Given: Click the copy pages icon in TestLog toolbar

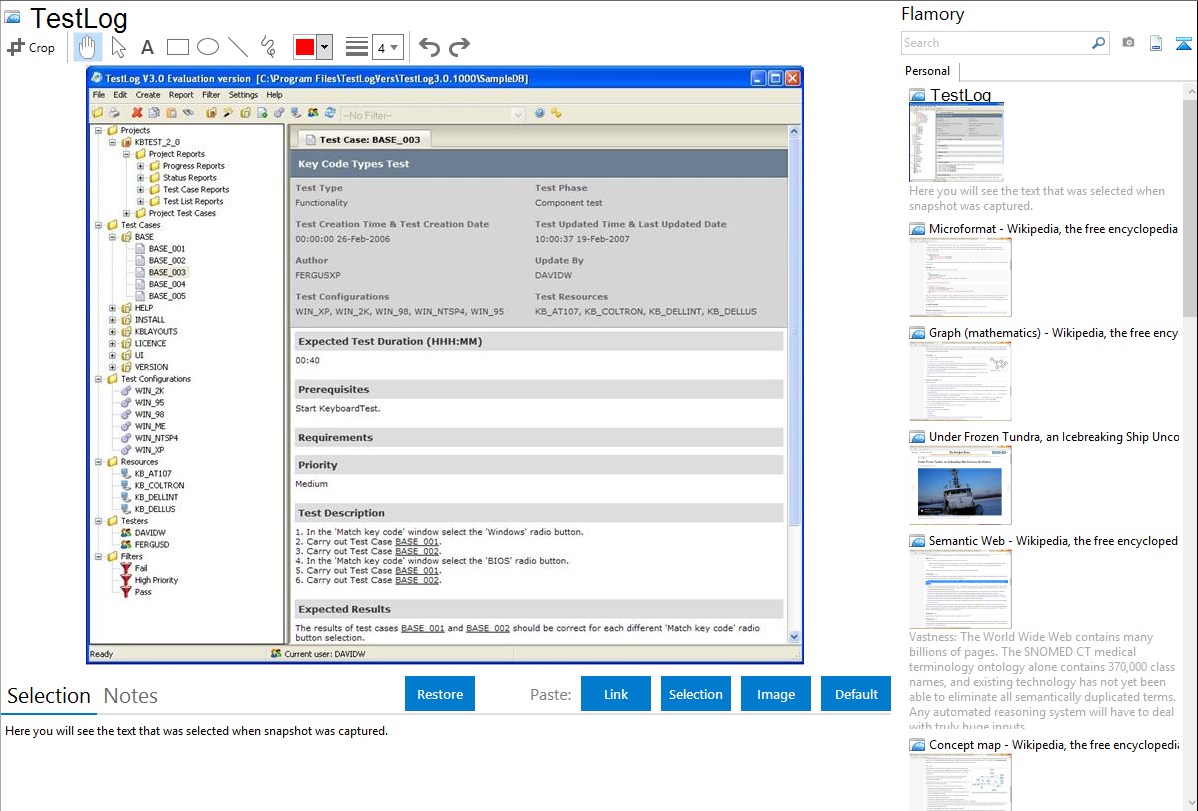Looking at the screenshot, I should click(x=154, y=113).
